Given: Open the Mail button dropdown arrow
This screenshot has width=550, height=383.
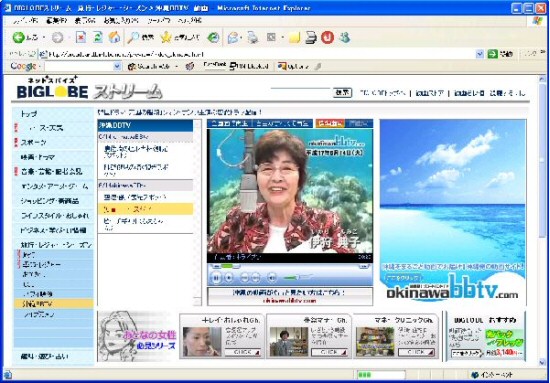Looking at the screenshot, I should [242, 38].
